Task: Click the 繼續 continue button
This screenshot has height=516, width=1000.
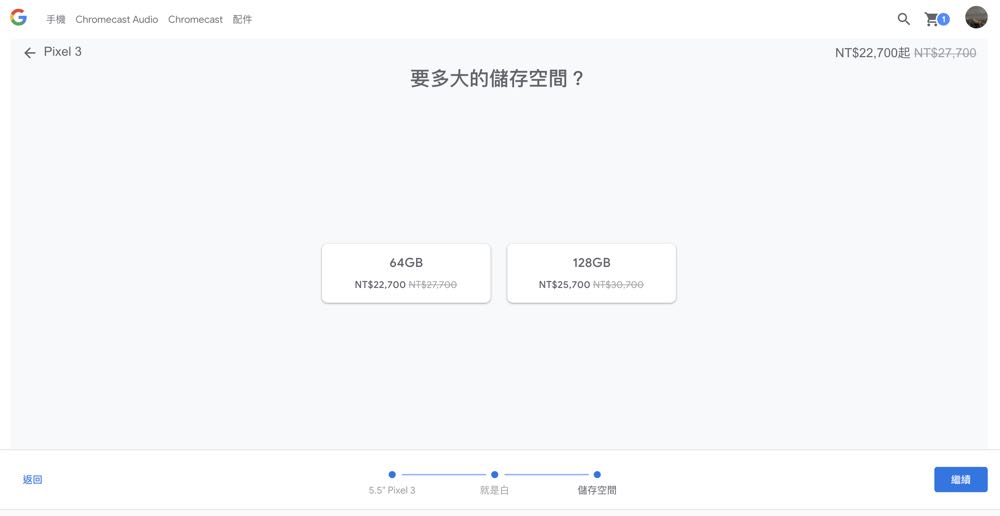Action: (x=960, y=480)
